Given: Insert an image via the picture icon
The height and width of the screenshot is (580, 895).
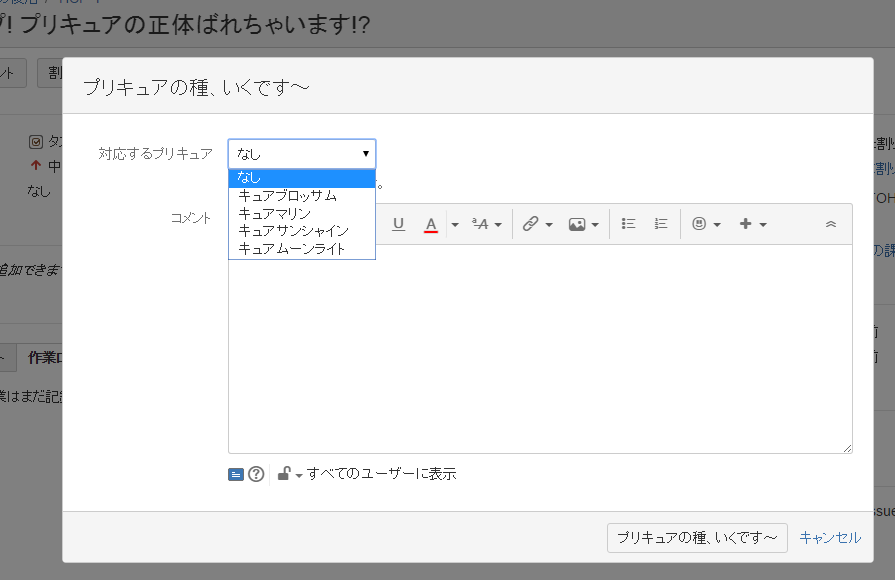Looking at the screenshot, I should click(x=577, y=223).
